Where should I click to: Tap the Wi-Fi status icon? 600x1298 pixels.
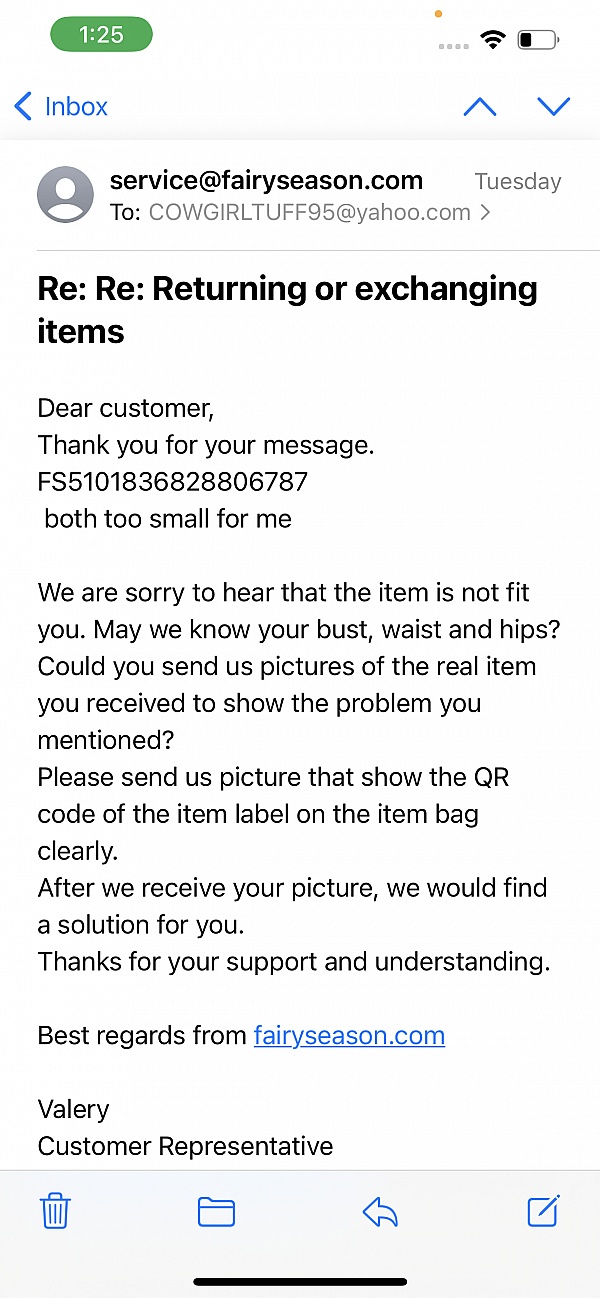(x=492, y=40)
